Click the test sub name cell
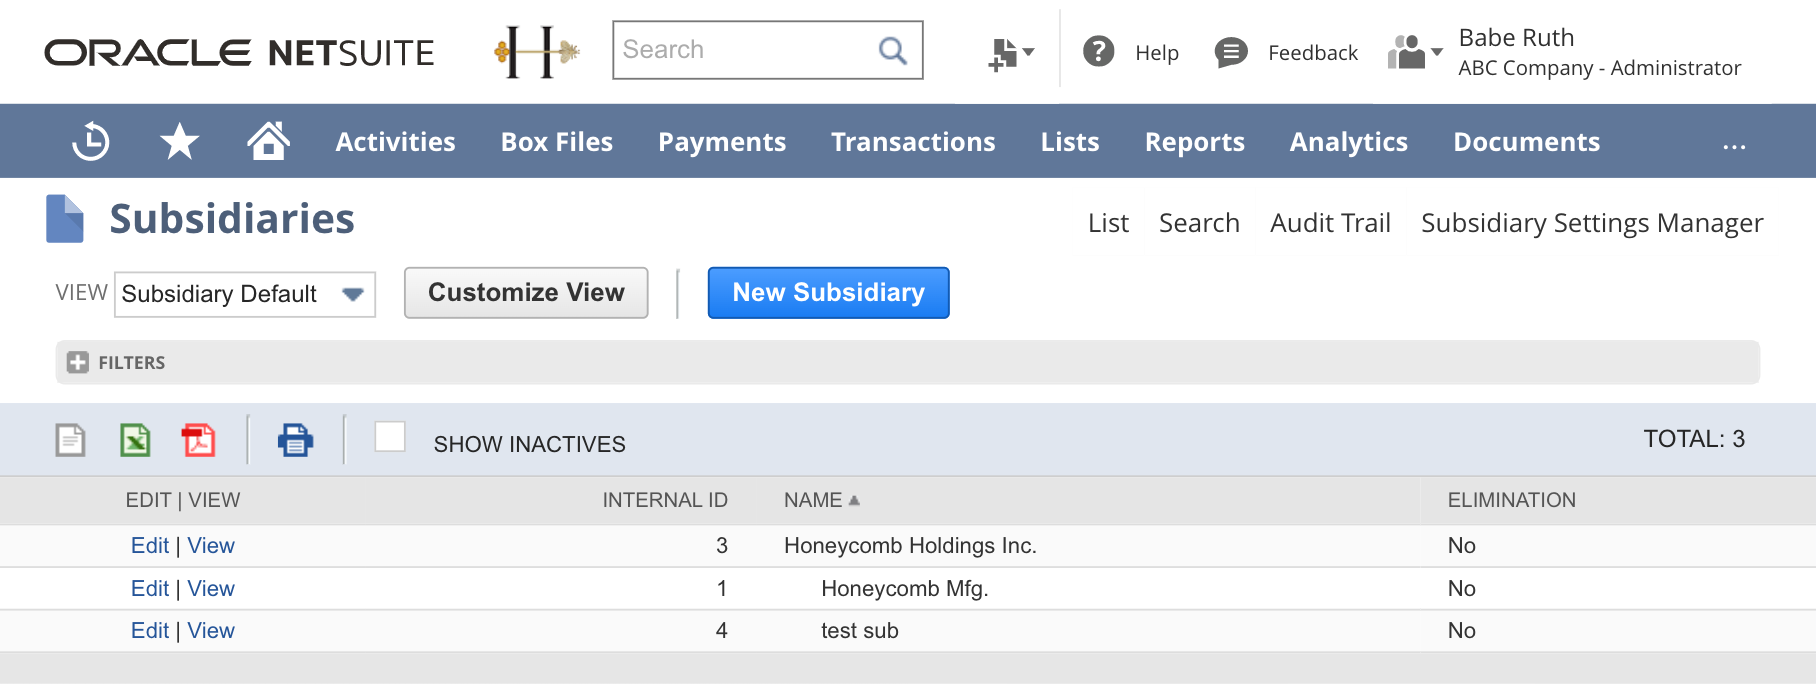The width and height of the screenshot is (1816, 684). coord(860,631)
